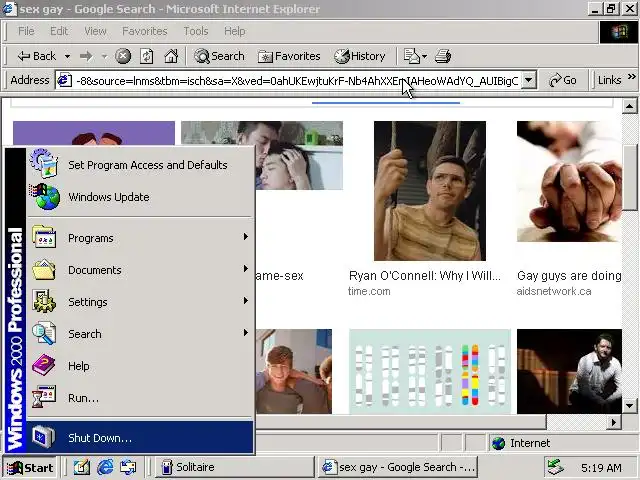Image resolution: width=640 pixels, height=480 pixels.
Task: Click the Windows logo throbber icon
Action: click(619, 32)
